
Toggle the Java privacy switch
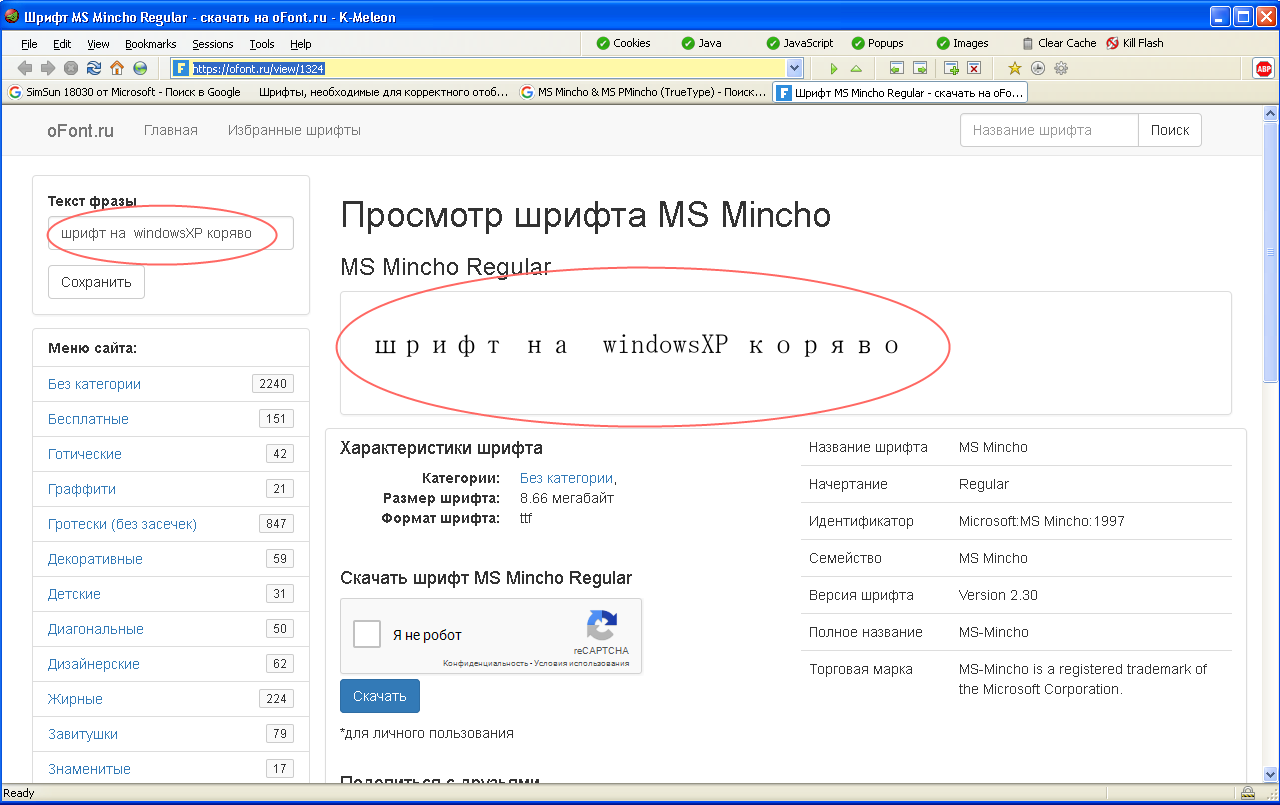coord(701,43)
